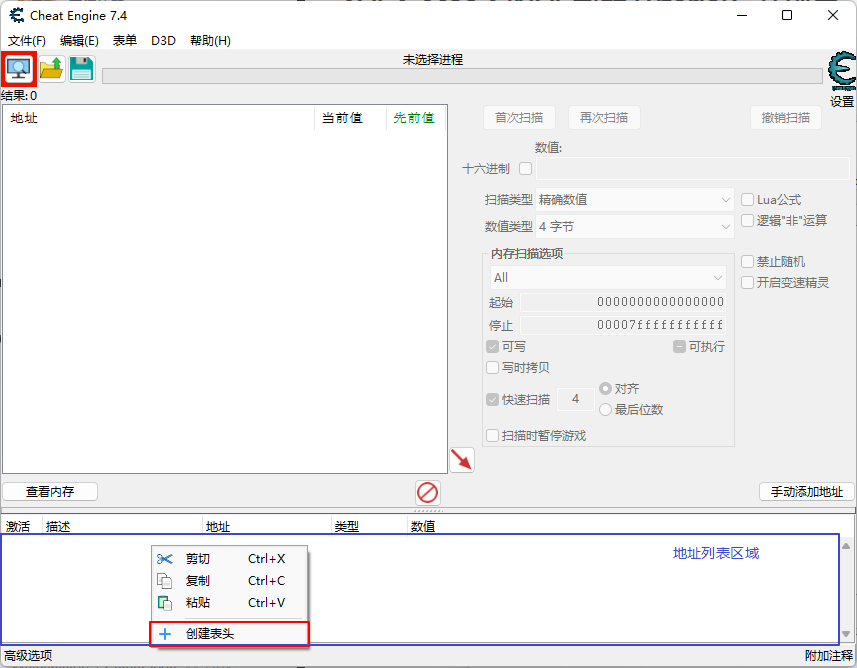Click the 首次扫描 button
Viewport: 857px width, 668px height.
[x=519, y=117]
